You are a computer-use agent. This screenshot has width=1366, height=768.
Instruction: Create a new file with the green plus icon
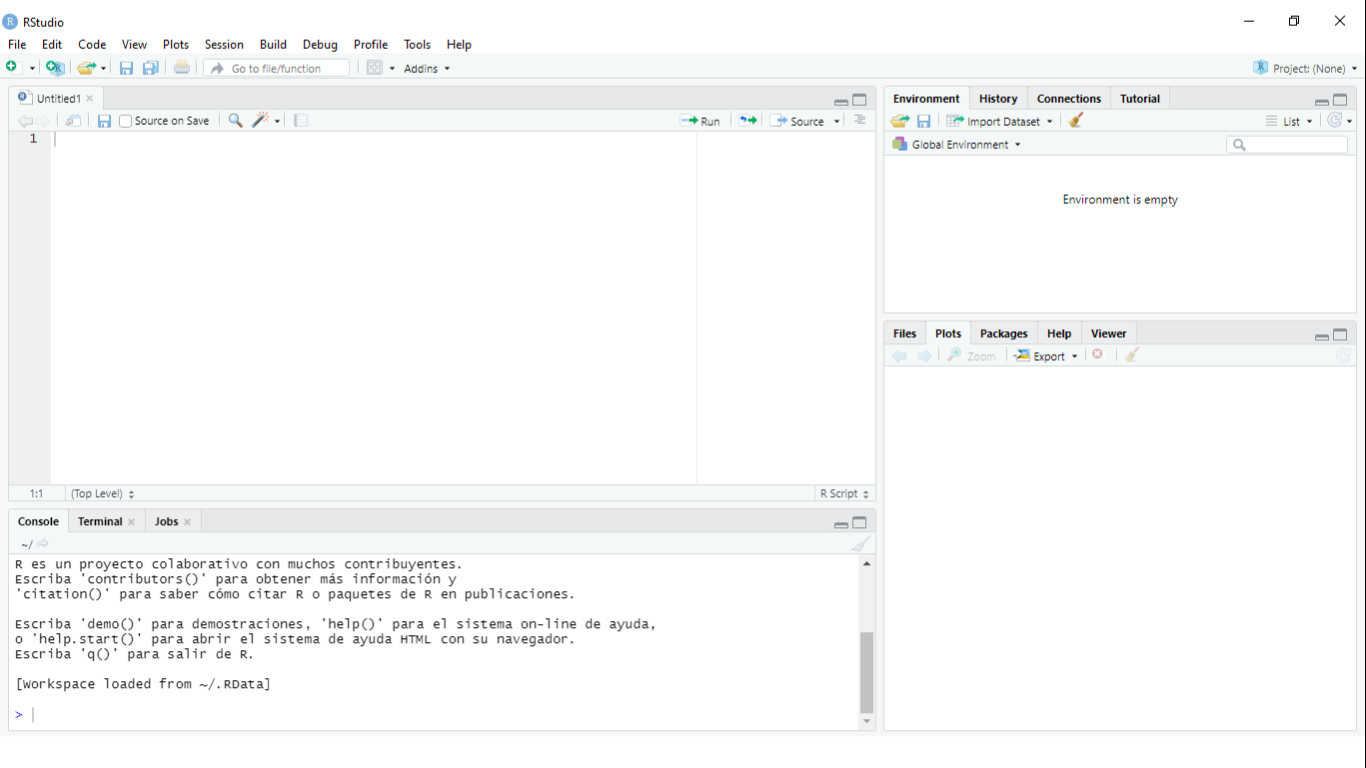coord(12,67)
